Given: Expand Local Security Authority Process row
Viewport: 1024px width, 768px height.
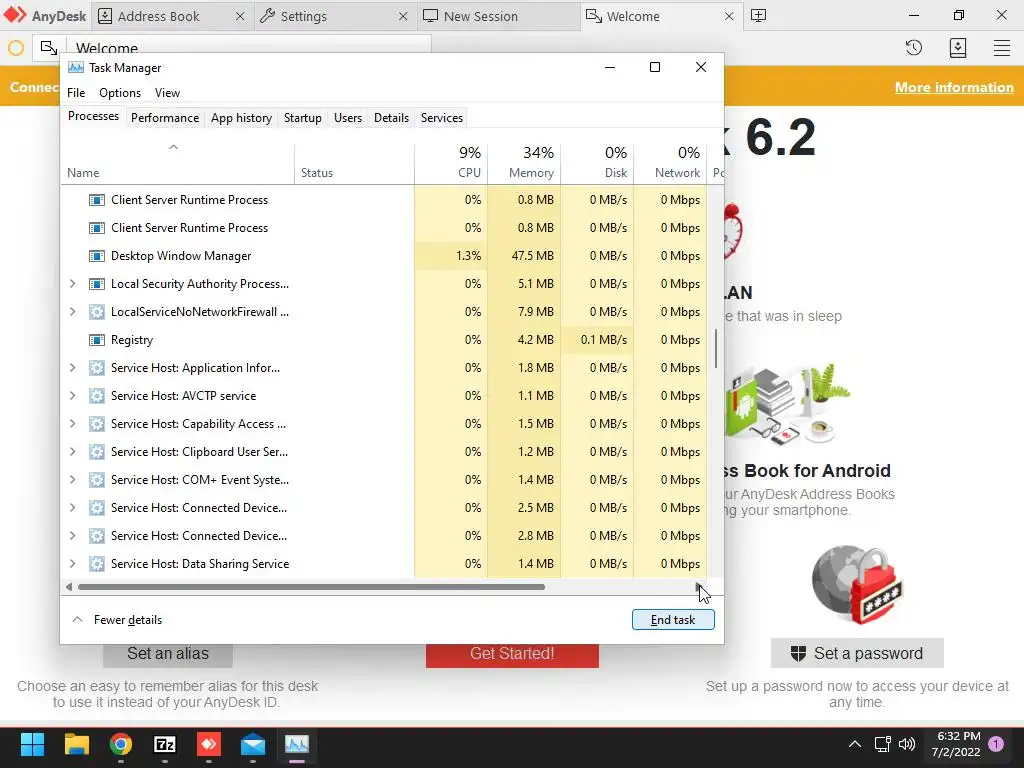Looking at the screenshot, I should [x=72, y=284].
